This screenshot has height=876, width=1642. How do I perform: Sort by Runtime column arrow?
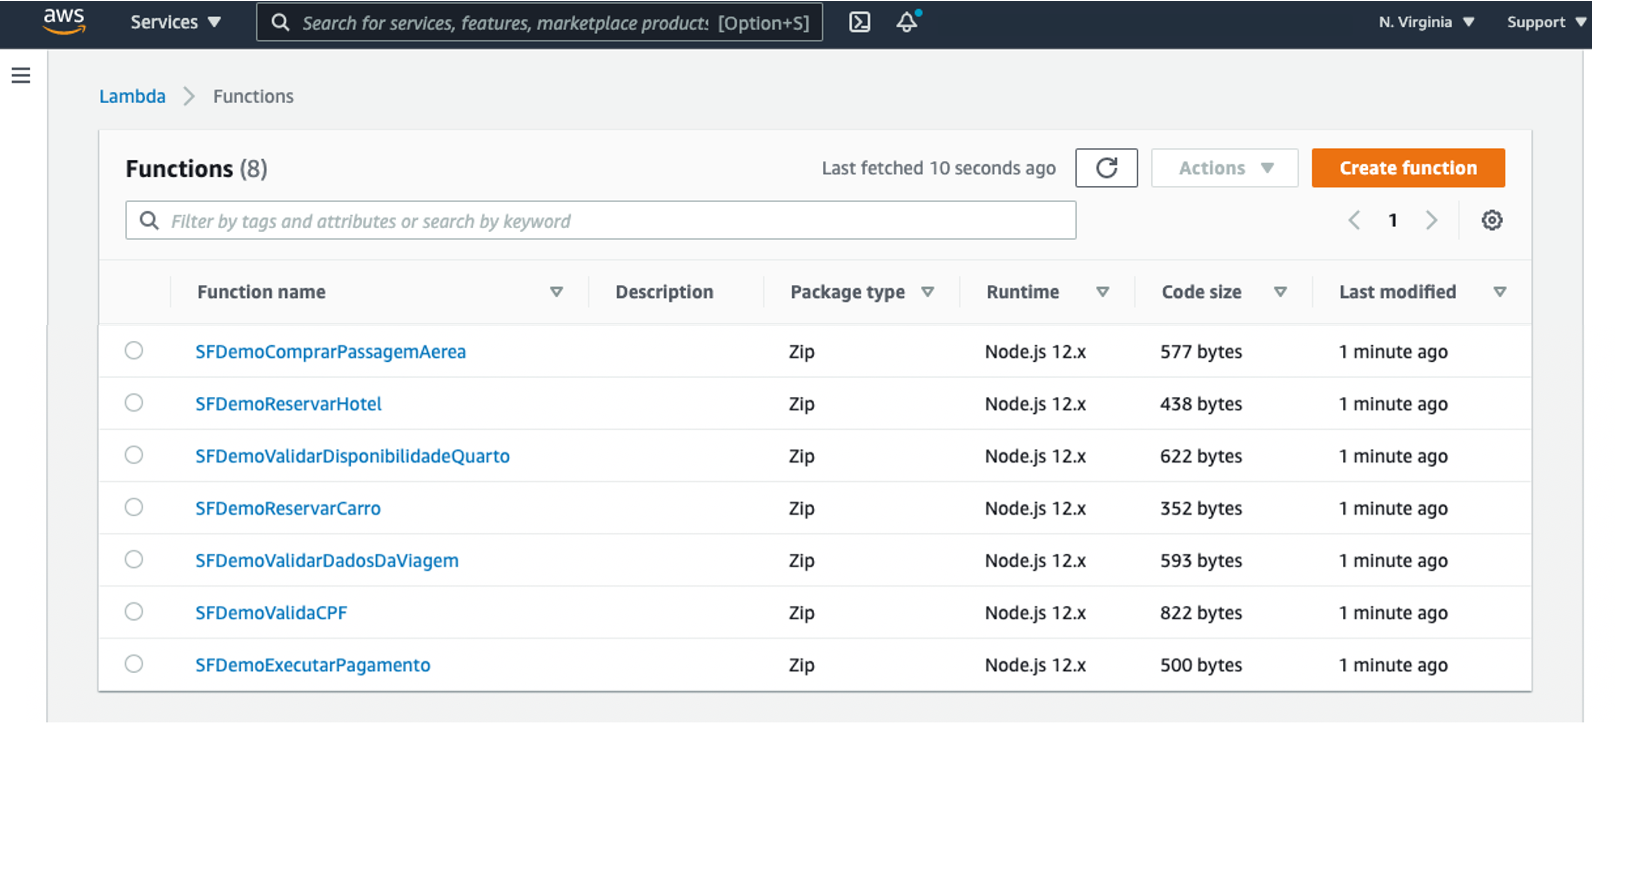[1103, 292]
